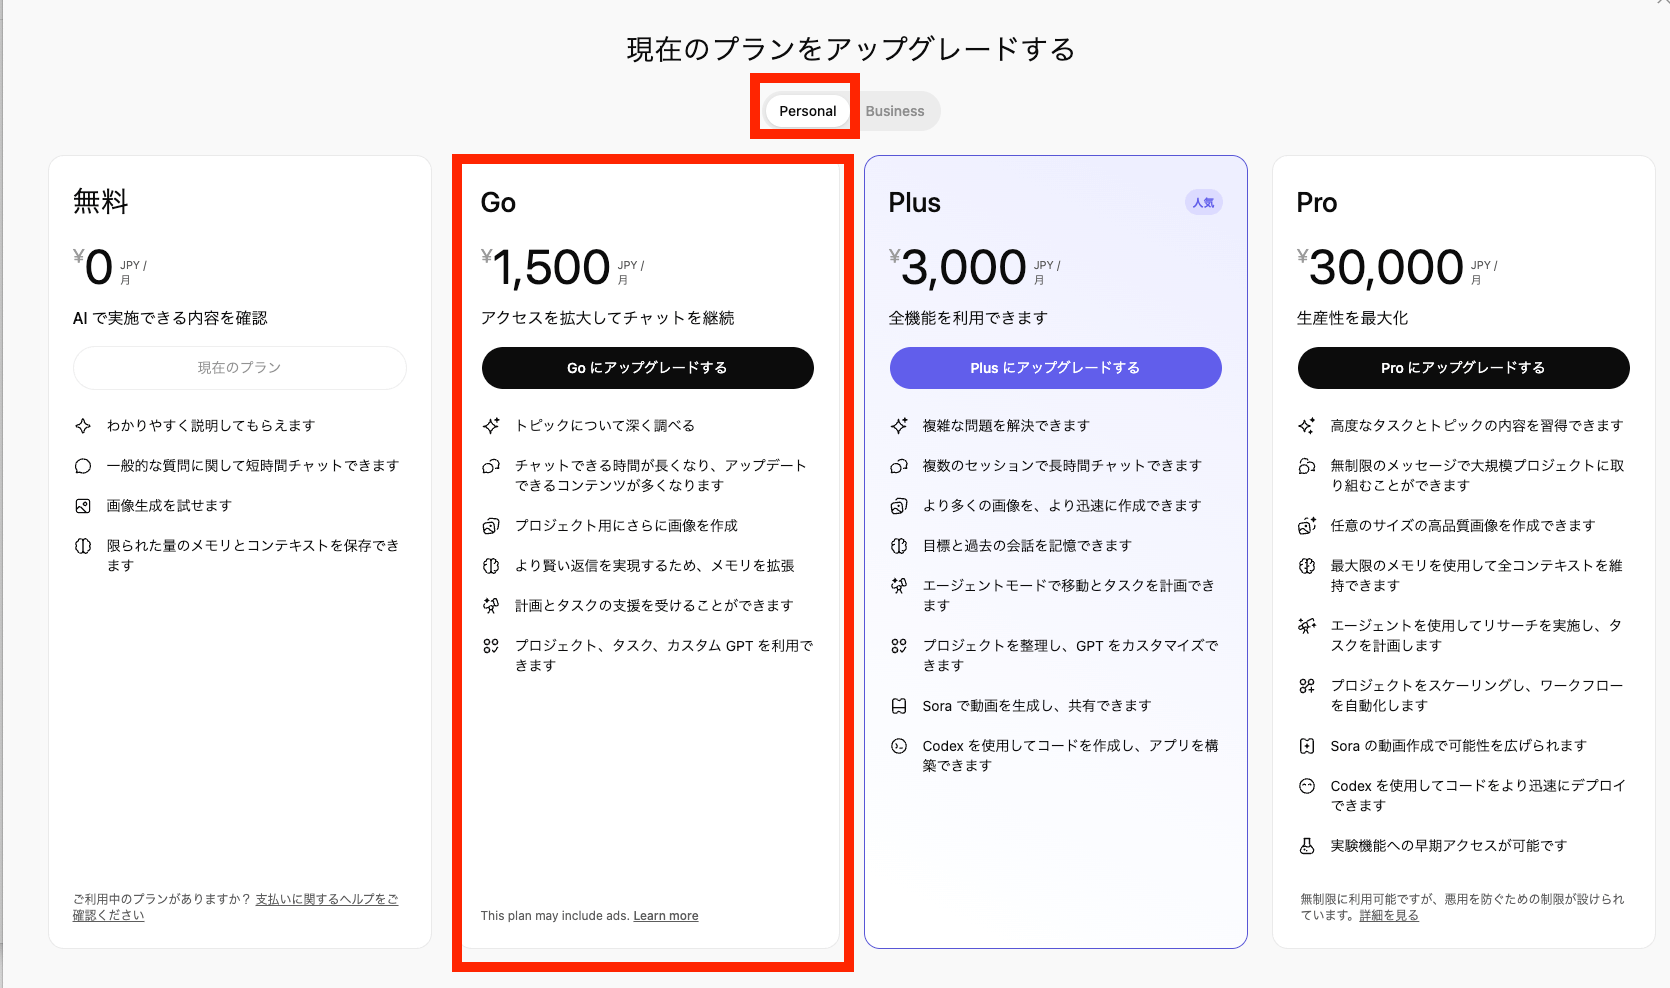Click the disabled 現在のプラン button
1670x988 pixels.
click(239, 368)
